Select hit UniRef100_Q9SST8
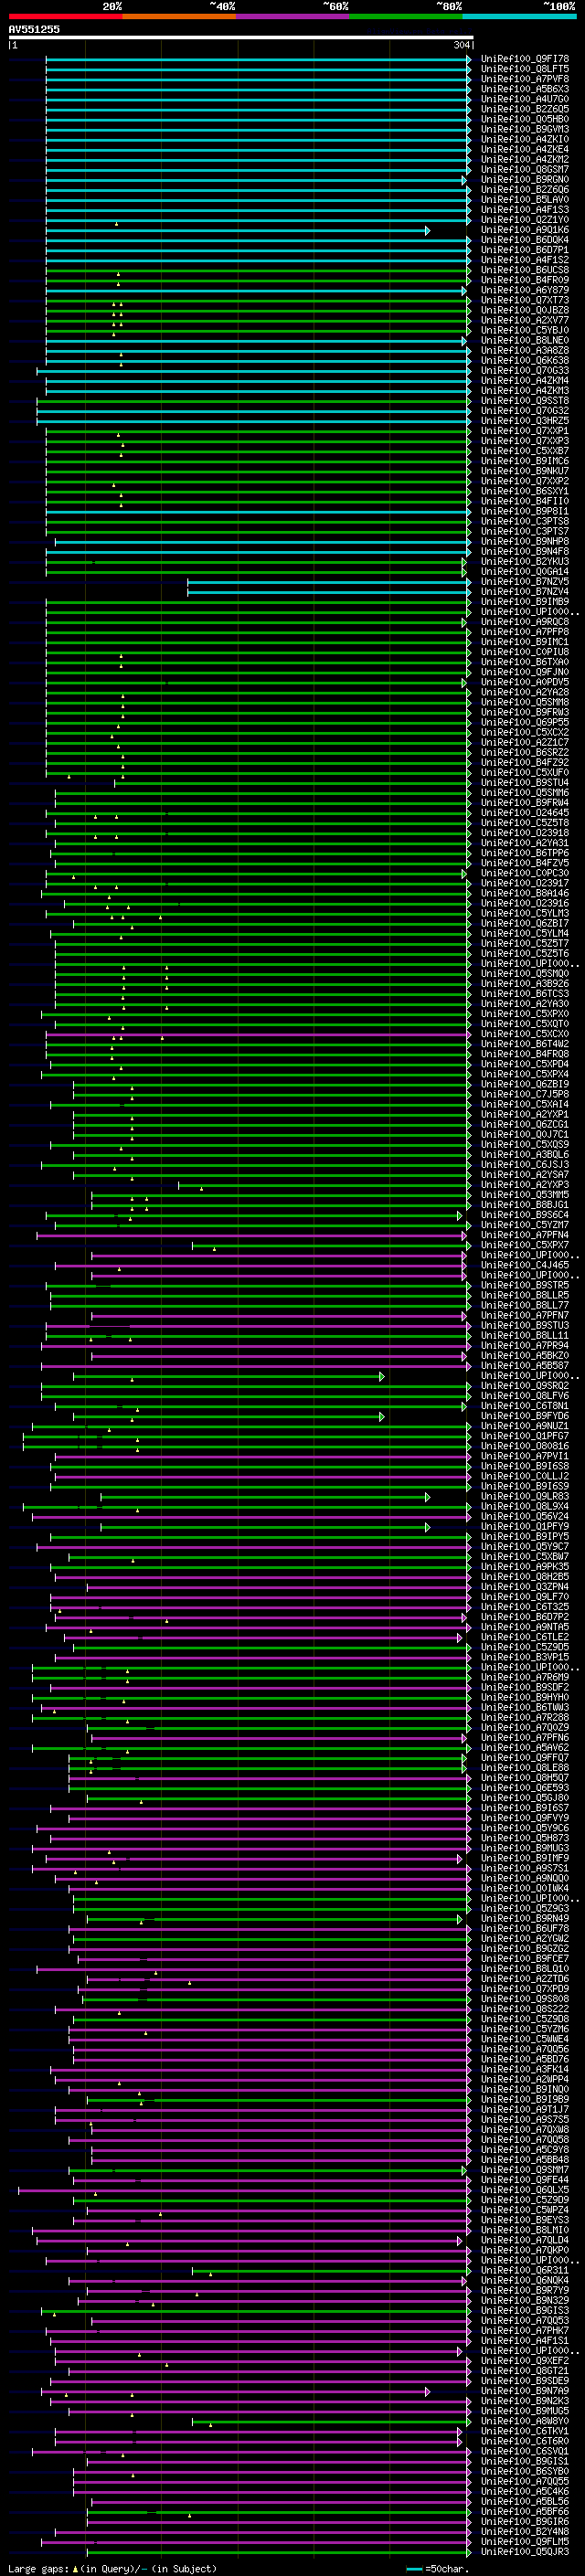The image size is (585, 2576). [525, 401]
